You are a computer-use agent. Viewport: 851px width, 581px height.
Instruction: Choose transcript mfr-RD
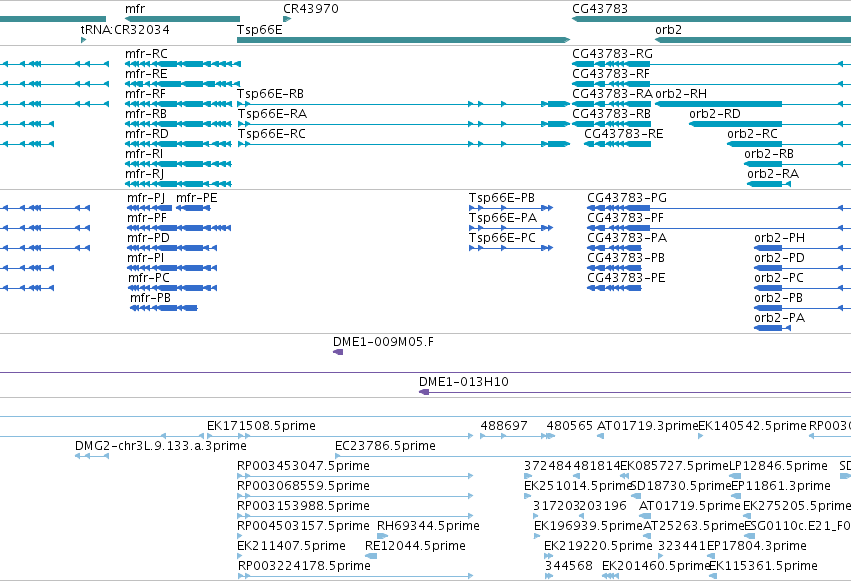pos(147,134)
